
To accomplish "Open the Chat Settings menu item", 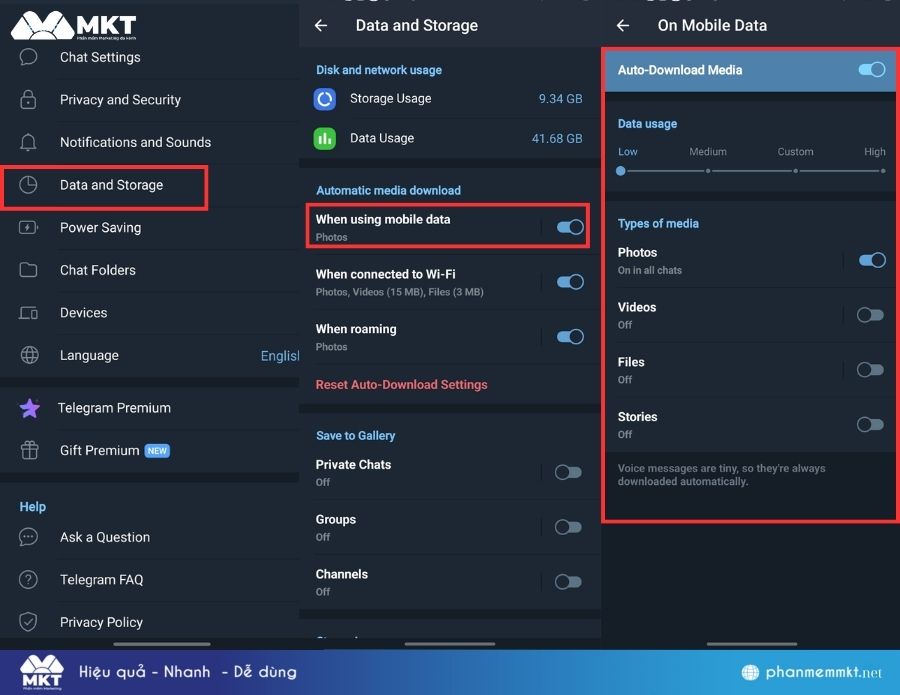I will pyautogui.click(x=100, y=58).
